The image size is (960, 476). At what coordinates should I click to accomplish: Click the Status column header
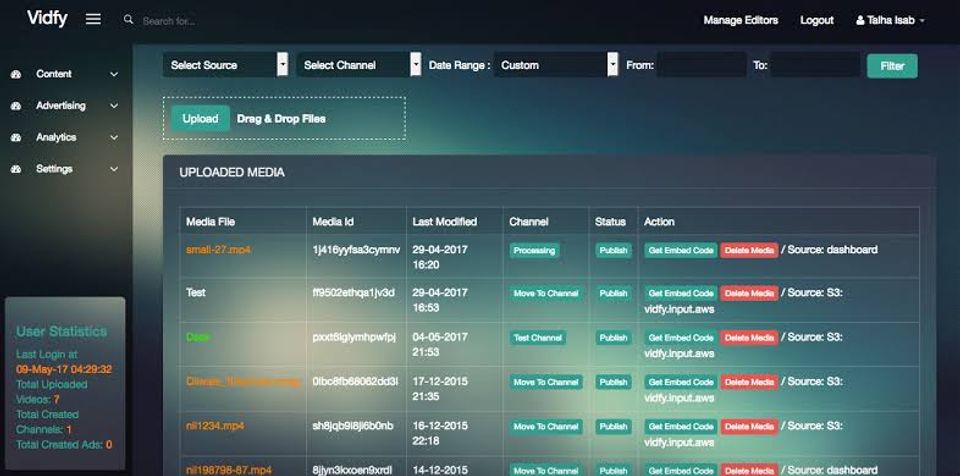(610, 222)
